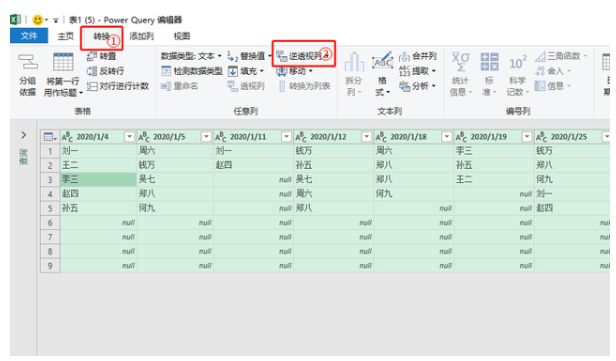Viewport: 616px width, 361px height.
Task: Click Replace Values (替换值) button
Action: click(249, 56)
